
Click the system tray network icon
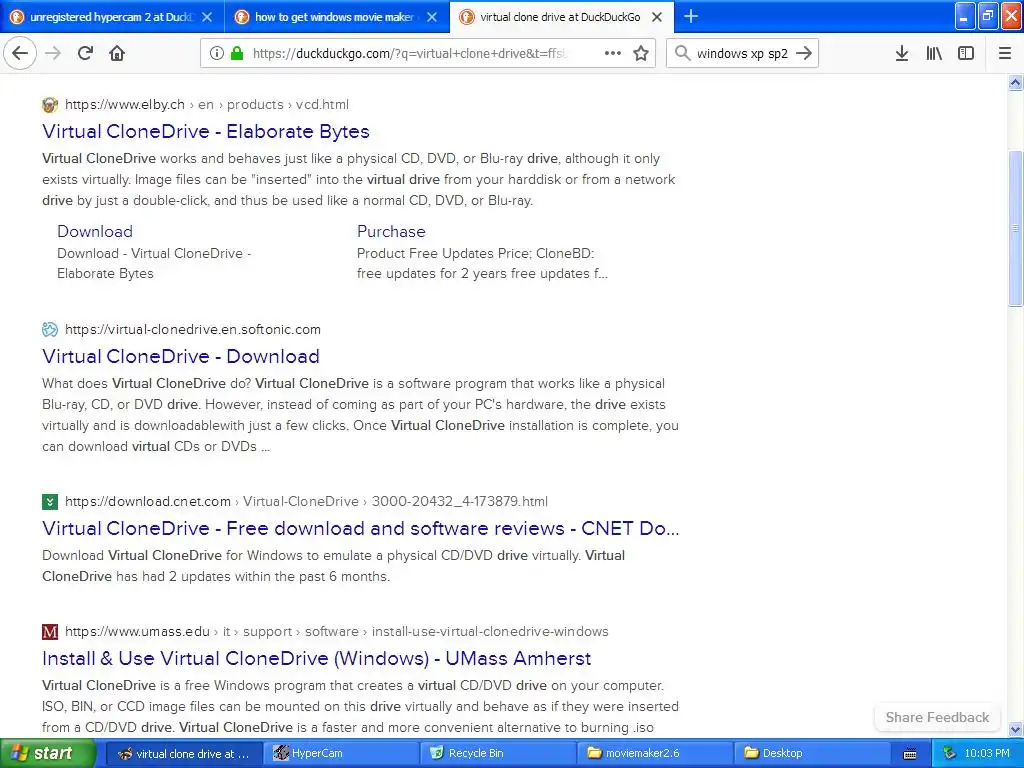949,753
